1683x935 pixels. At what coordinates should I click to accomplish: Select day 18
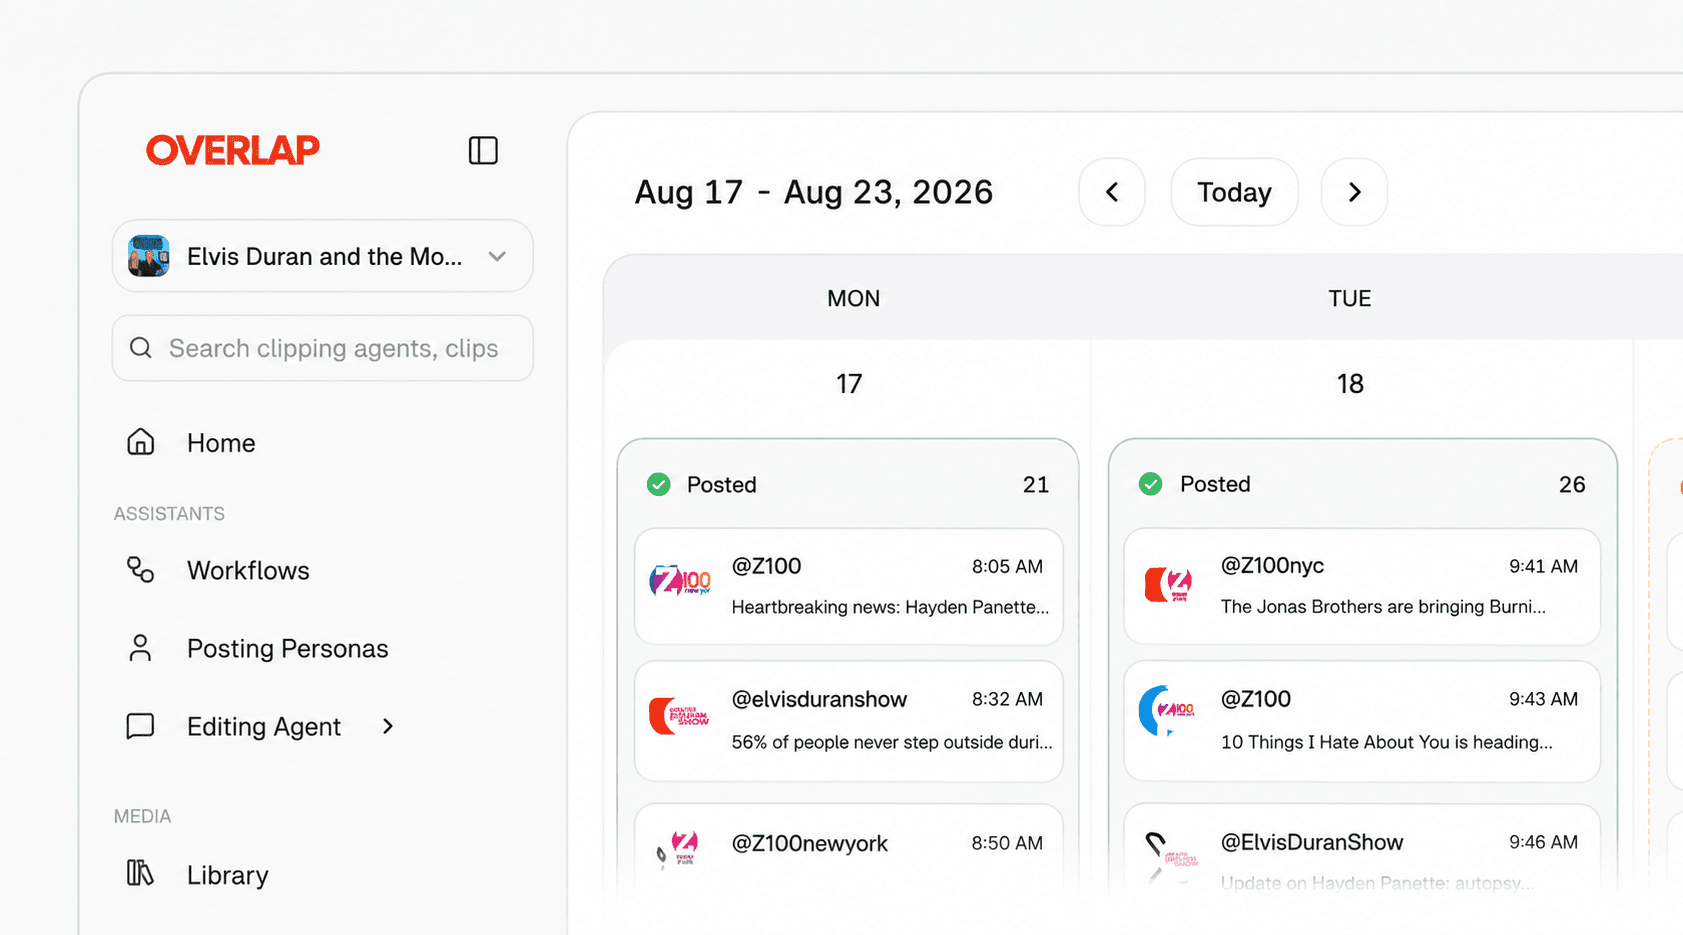tap(1350, 384)
